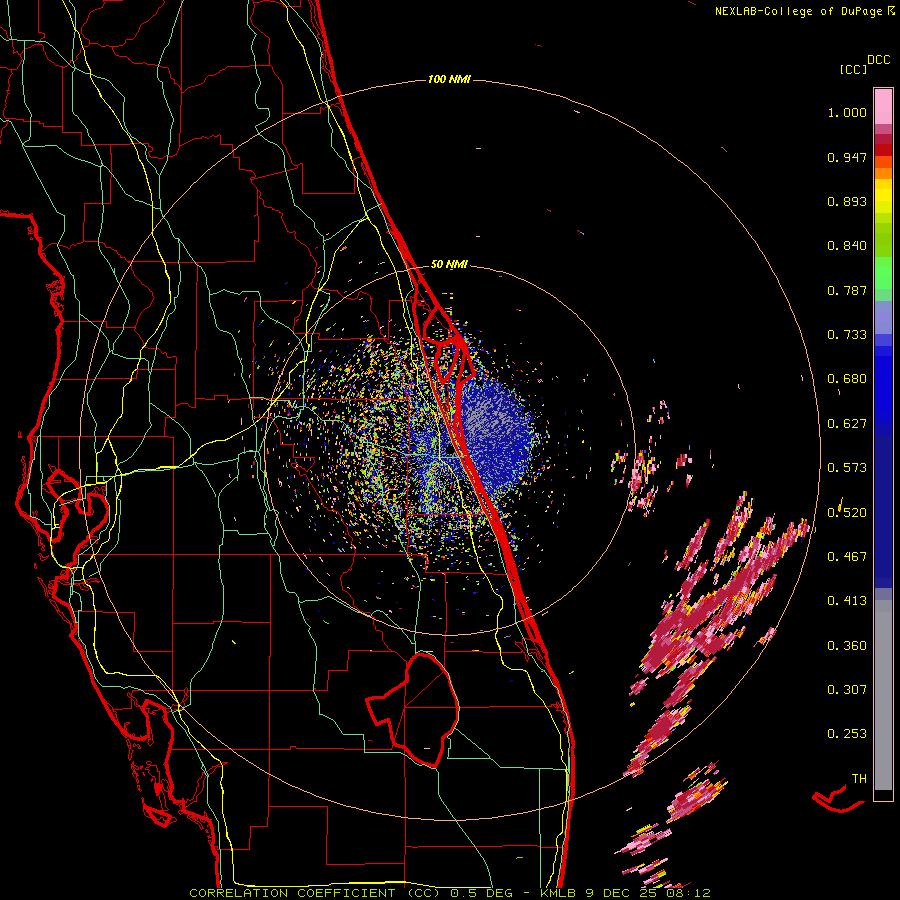The image size is (900, 900).
Task: Click the 0.413 scale value
Action: (847, 601)
